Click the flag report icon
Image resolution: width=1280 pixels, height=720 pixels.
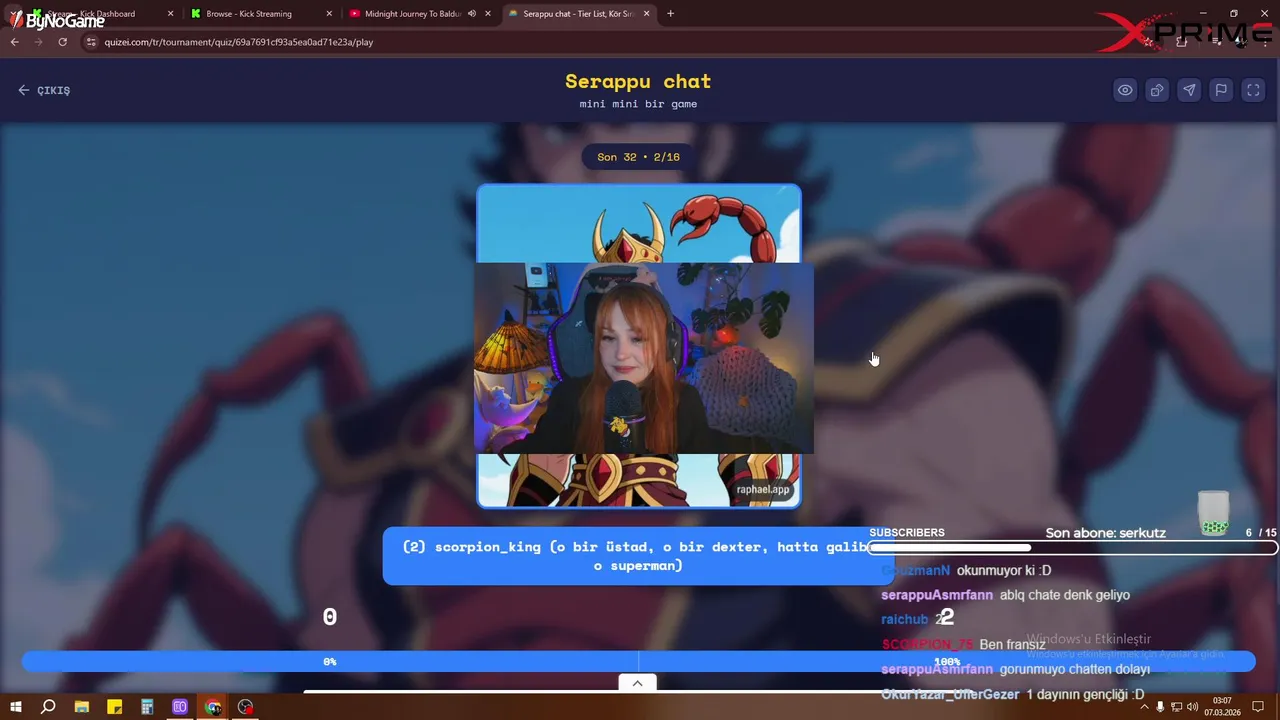(1221, 90)
